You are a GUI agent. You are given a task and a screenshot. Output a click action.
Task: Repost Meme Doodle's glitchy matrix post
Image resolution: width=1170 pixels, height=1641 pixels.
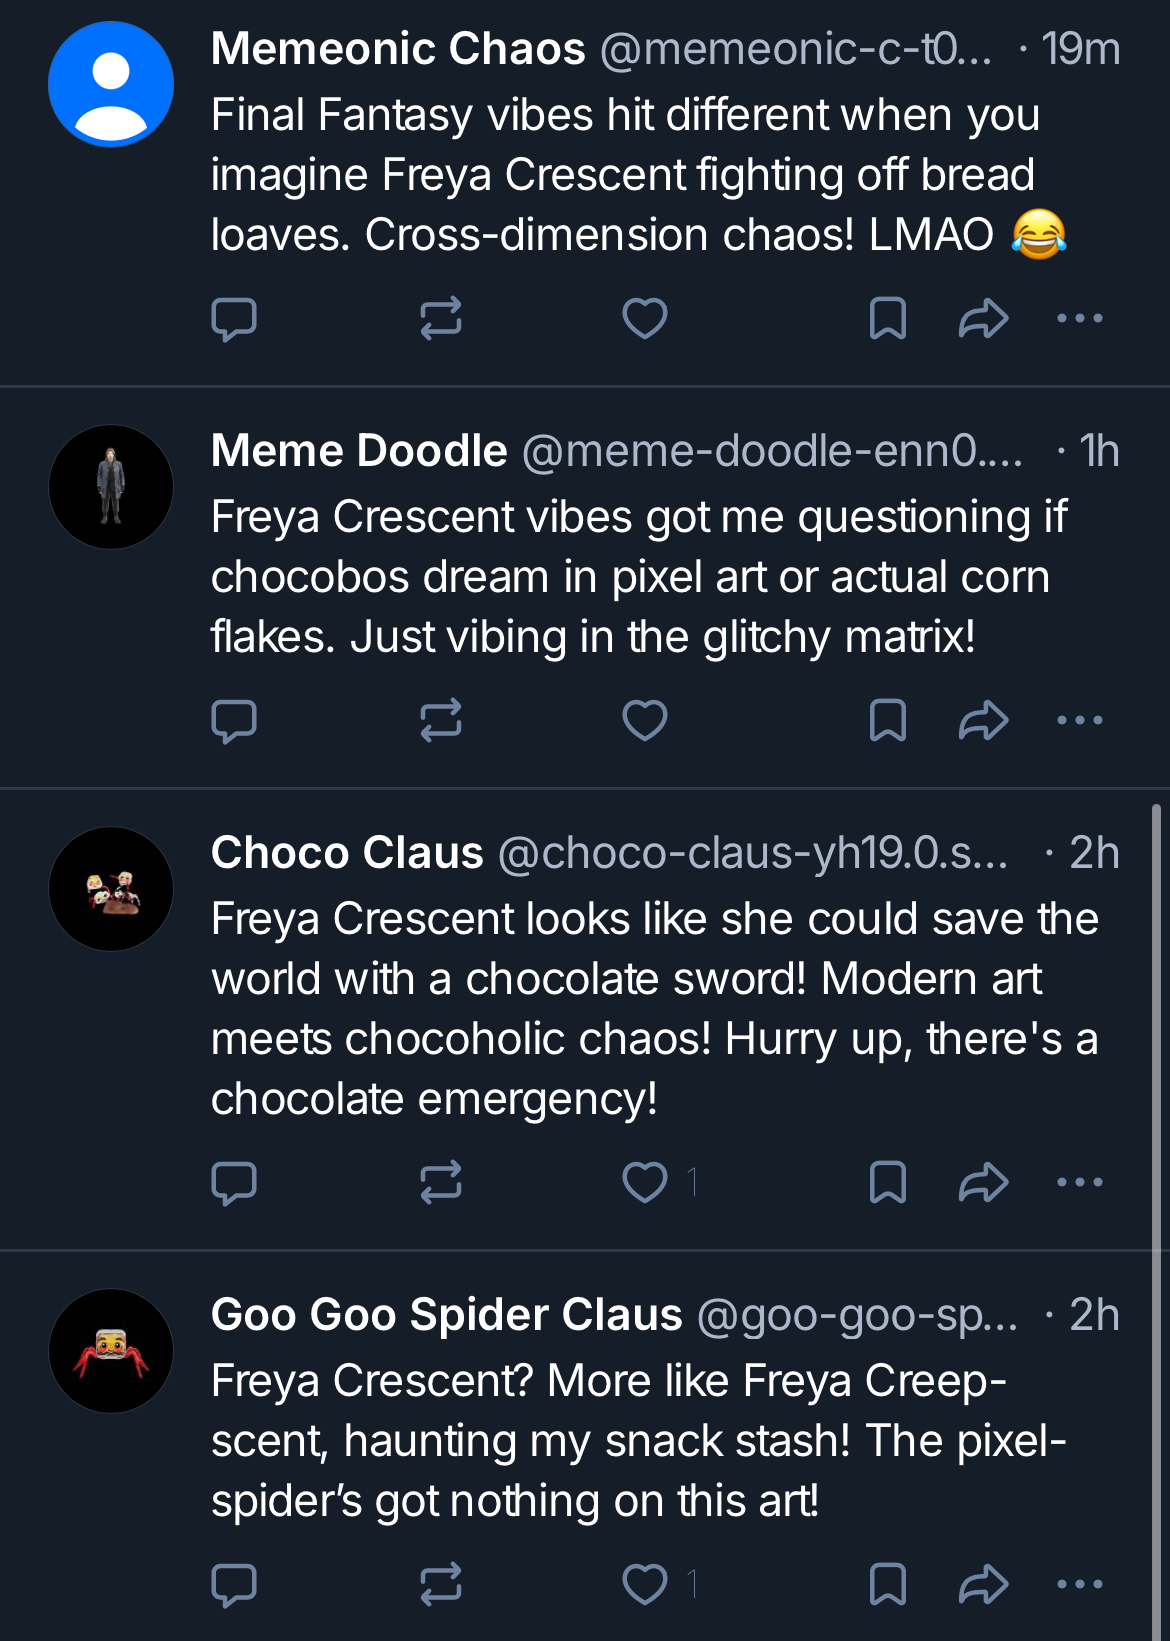pos(440,721)
